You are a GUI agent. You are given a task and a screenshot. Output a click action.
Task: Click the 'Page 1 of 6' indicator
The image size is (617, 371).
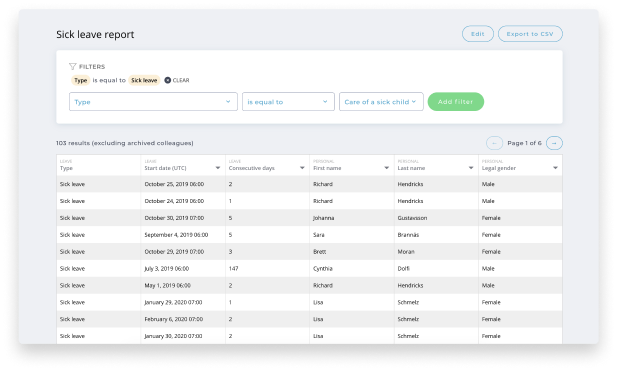(x=524, y=143)
